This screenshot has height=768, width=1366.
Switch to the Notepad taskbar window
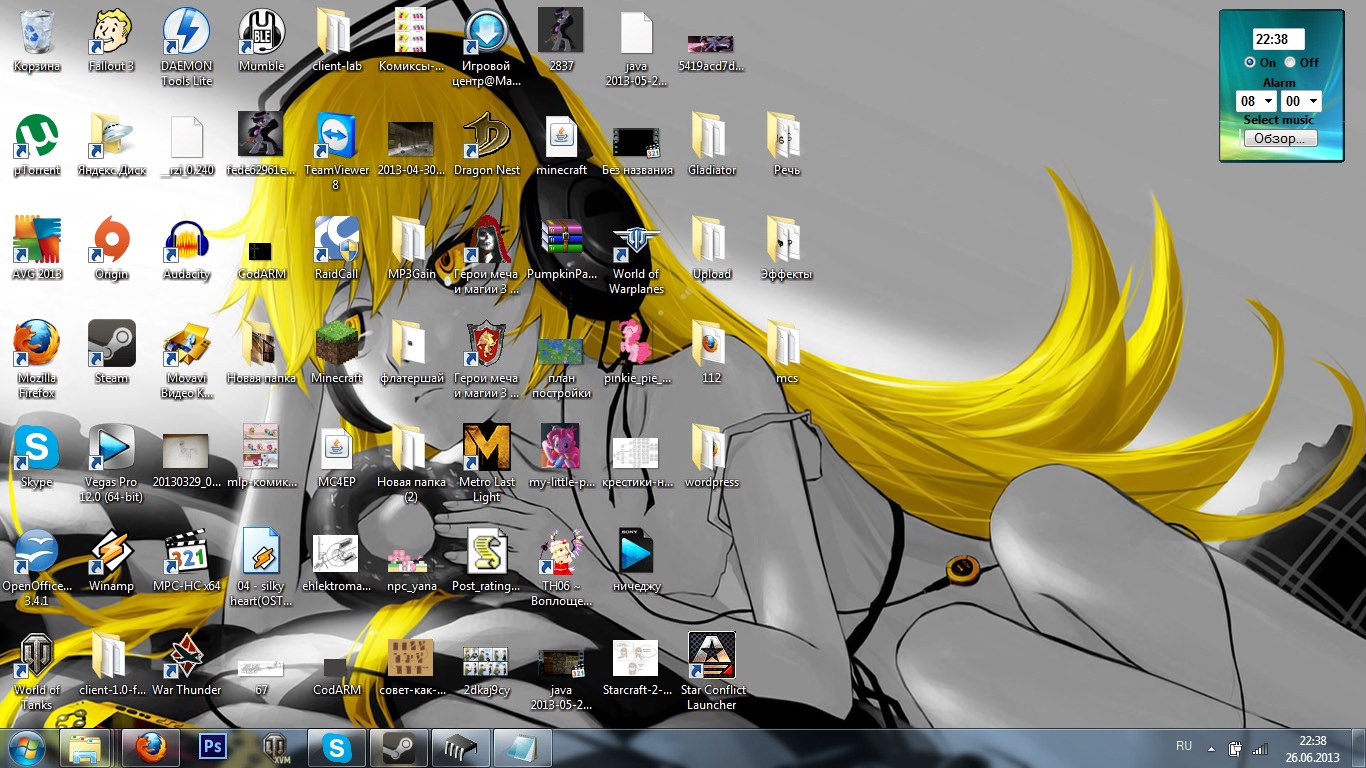[522, 747]
